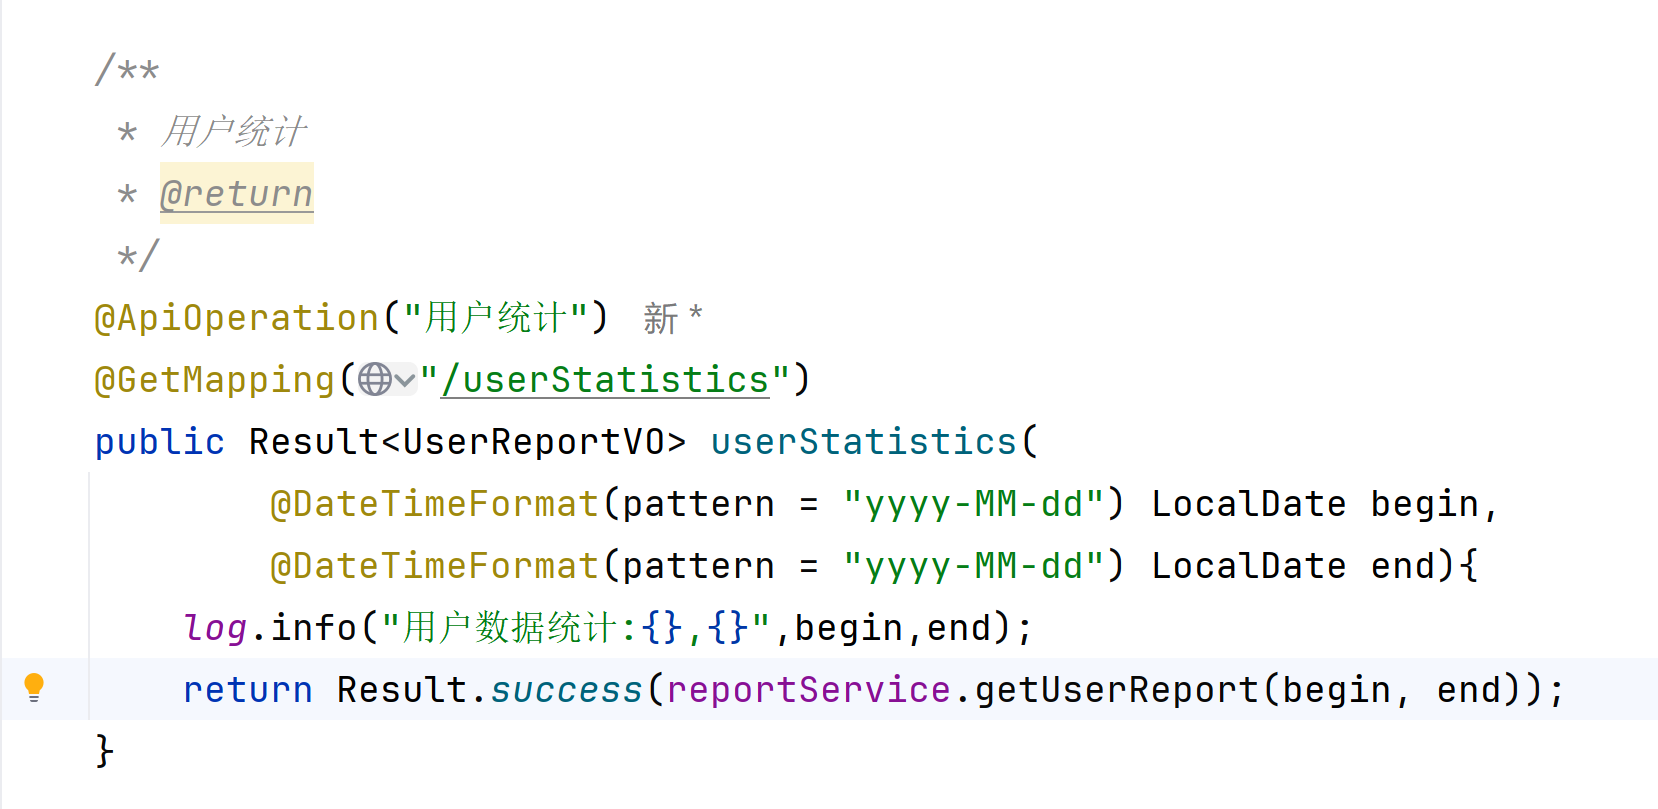Click the log field reference
Viewport: 1658px width, 809px height.
(x=215, y=628)
